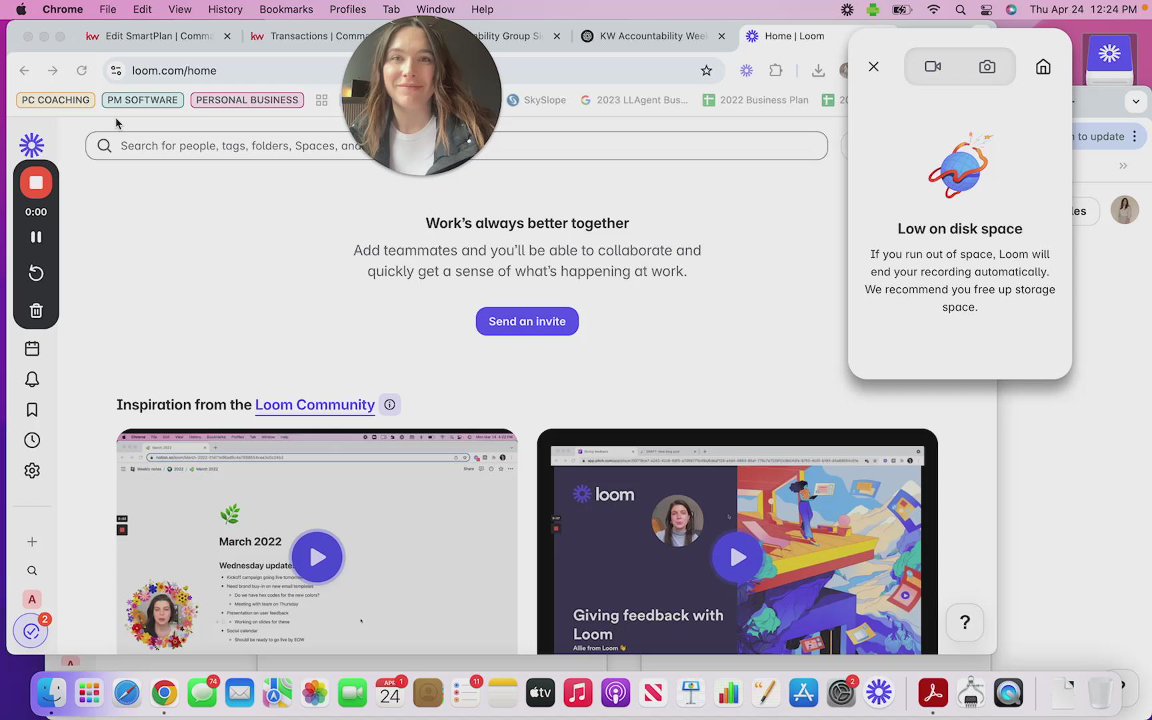This screenshot has height=720, width=1152.
Task: Click the Loom extension icon in Chrome toolbar
Action: [x=746, y=71]
